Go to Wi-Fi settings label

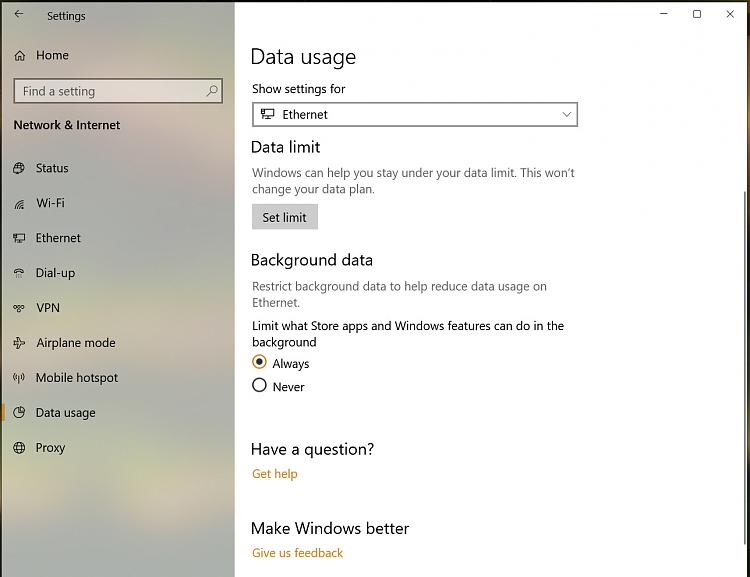click(x=50, y=203)
